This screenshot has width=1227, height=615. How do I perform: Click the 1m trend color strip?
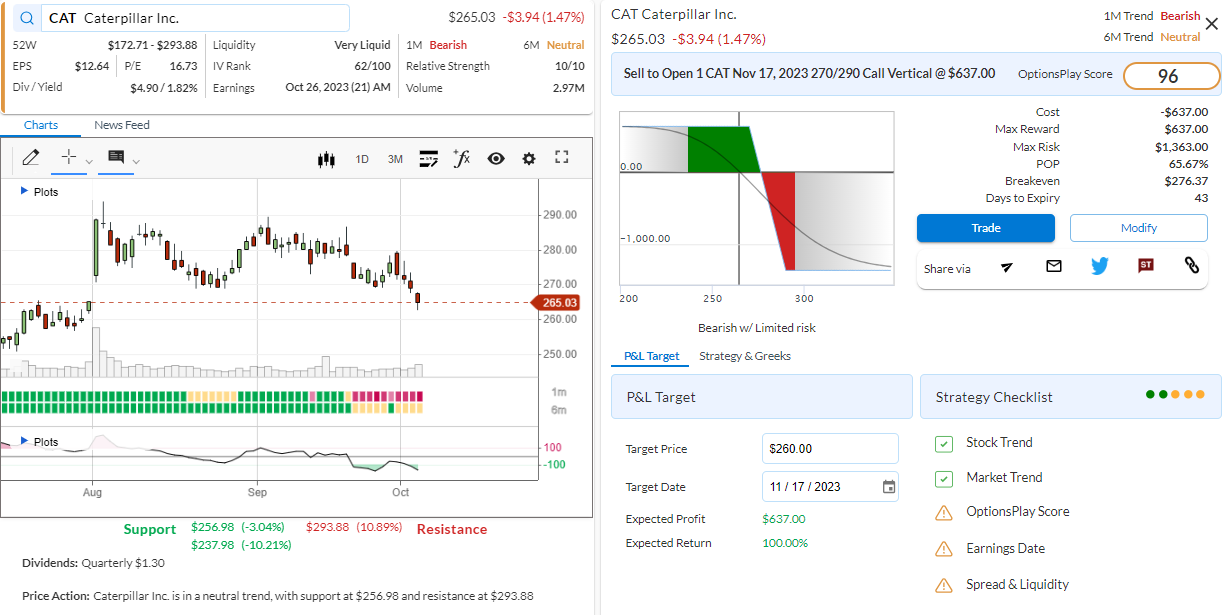(x=212, y=397)
